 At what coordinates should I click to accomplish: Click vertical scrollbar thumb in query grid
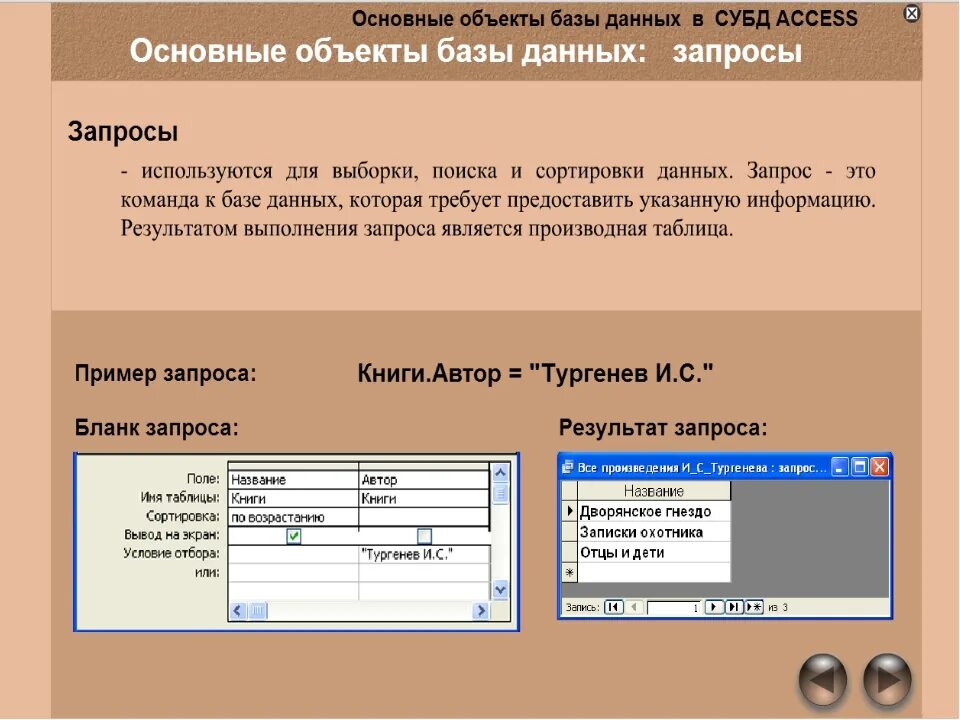pos(500,493)
